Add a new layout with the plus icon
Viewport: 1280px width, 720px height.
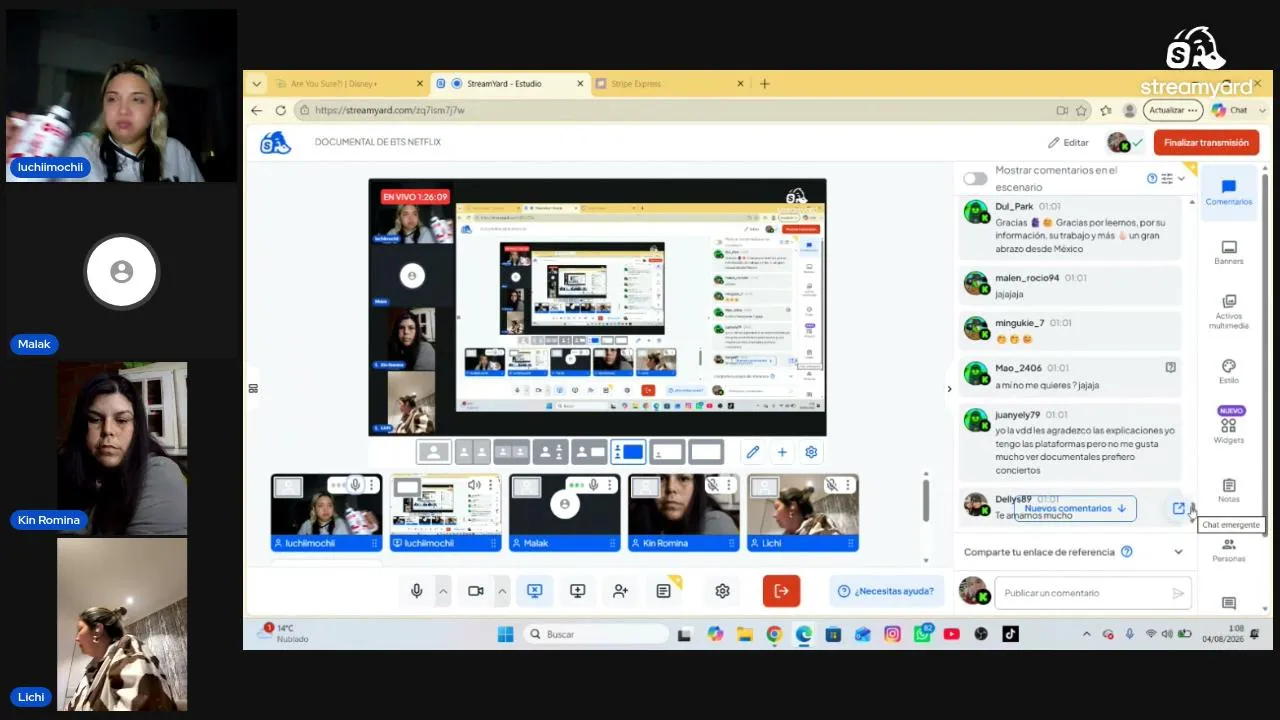(x=782, y=452)
